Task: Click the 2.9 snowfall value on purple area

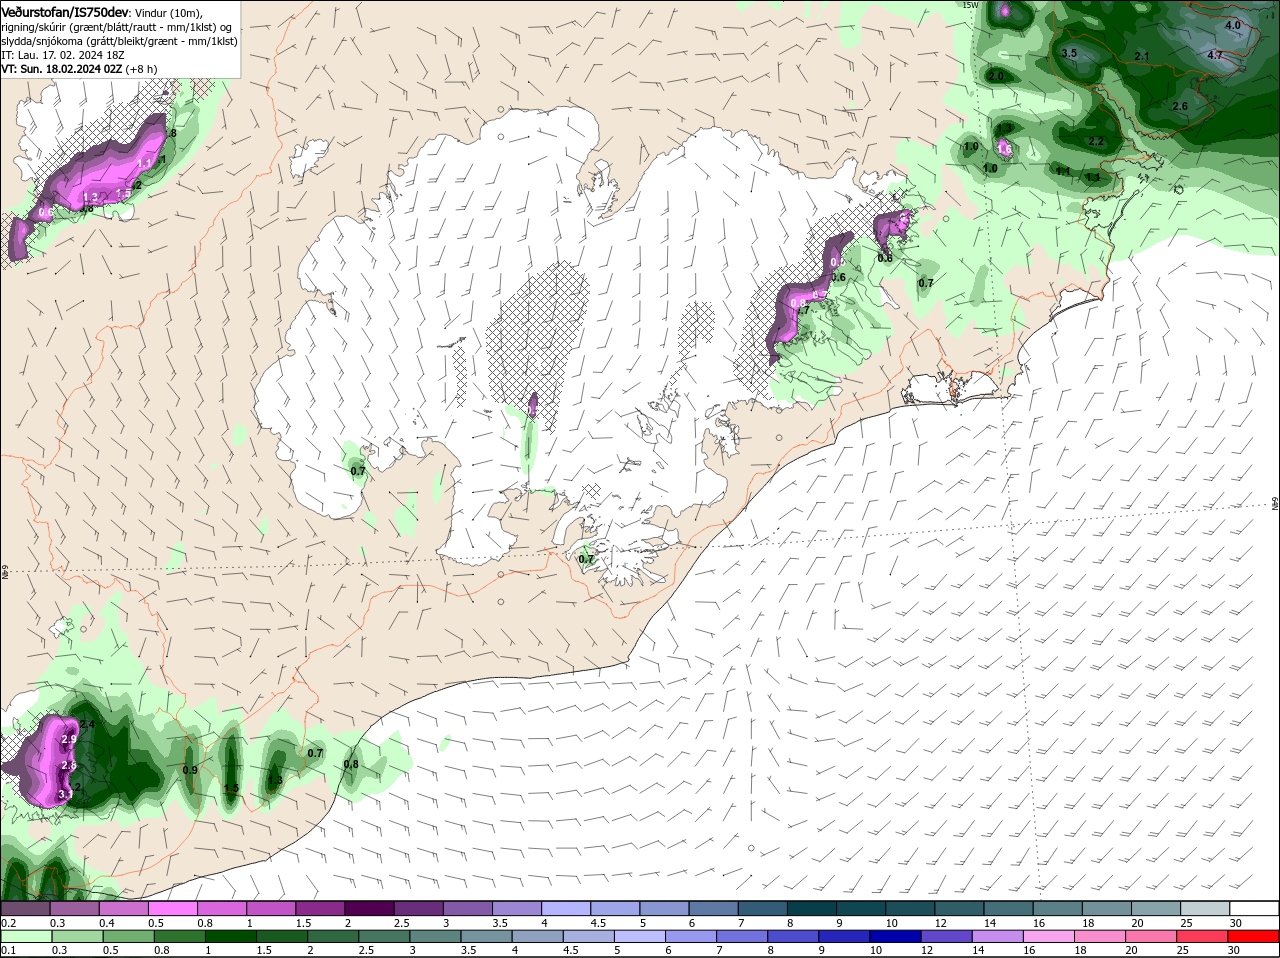Action: click(x=69, y=740)
